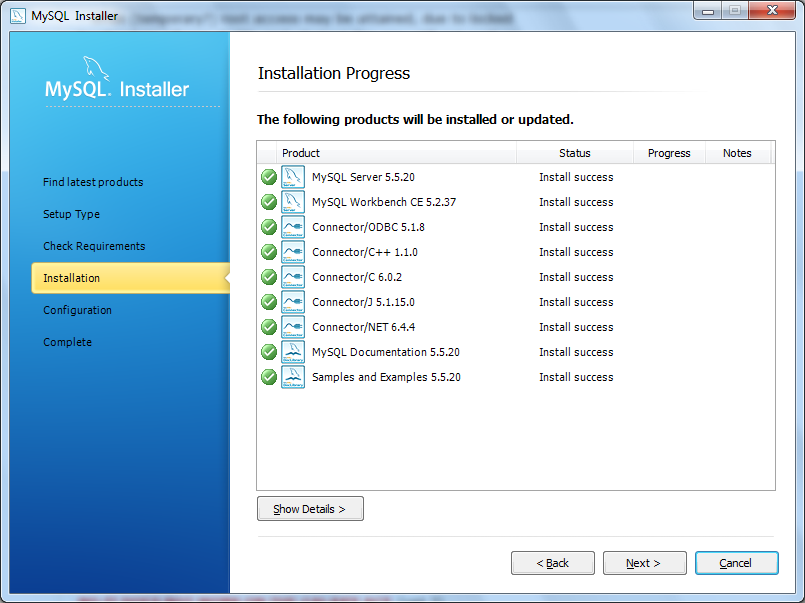The image size is (805, 603).
Task: Select the Connector/ODBC 5.1.8 name
Action: tap(368, 227)
